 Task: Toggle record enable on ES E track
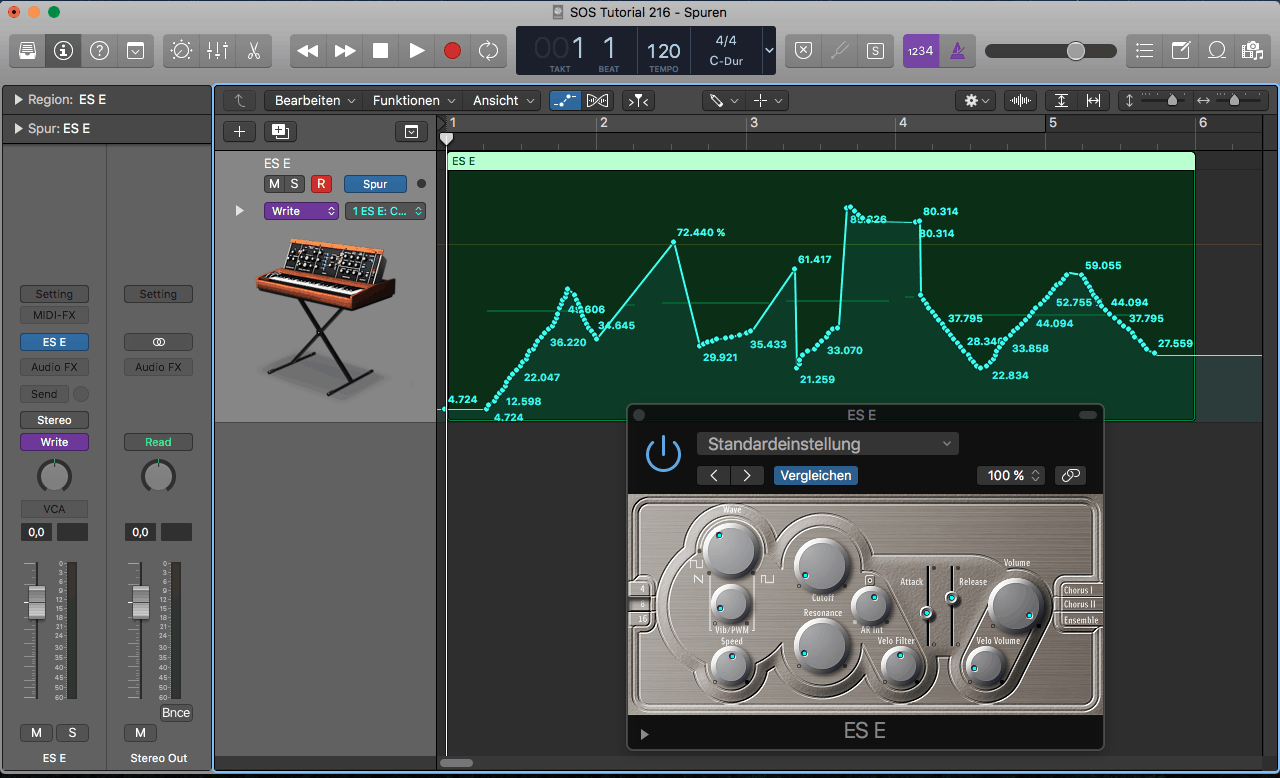(x=321, y=184)
